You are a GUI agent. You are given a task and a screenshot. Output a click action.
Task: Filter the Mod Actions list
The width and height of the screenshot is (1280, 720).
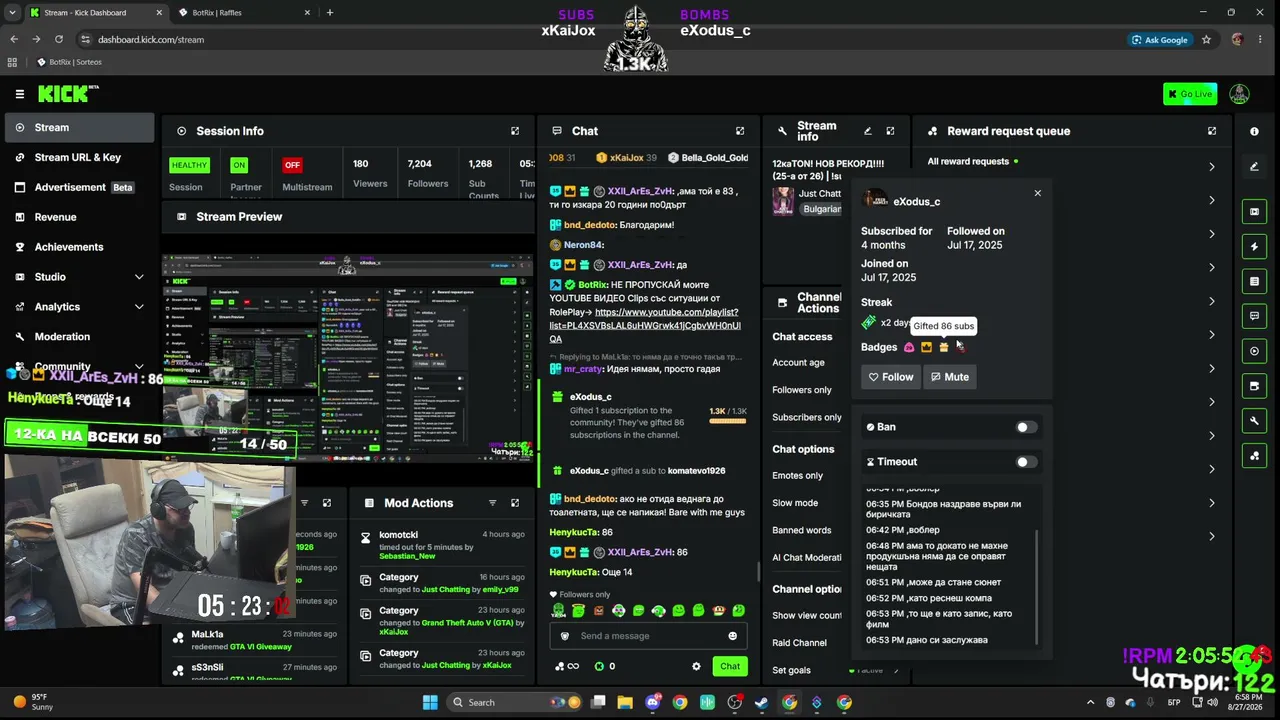492,503
